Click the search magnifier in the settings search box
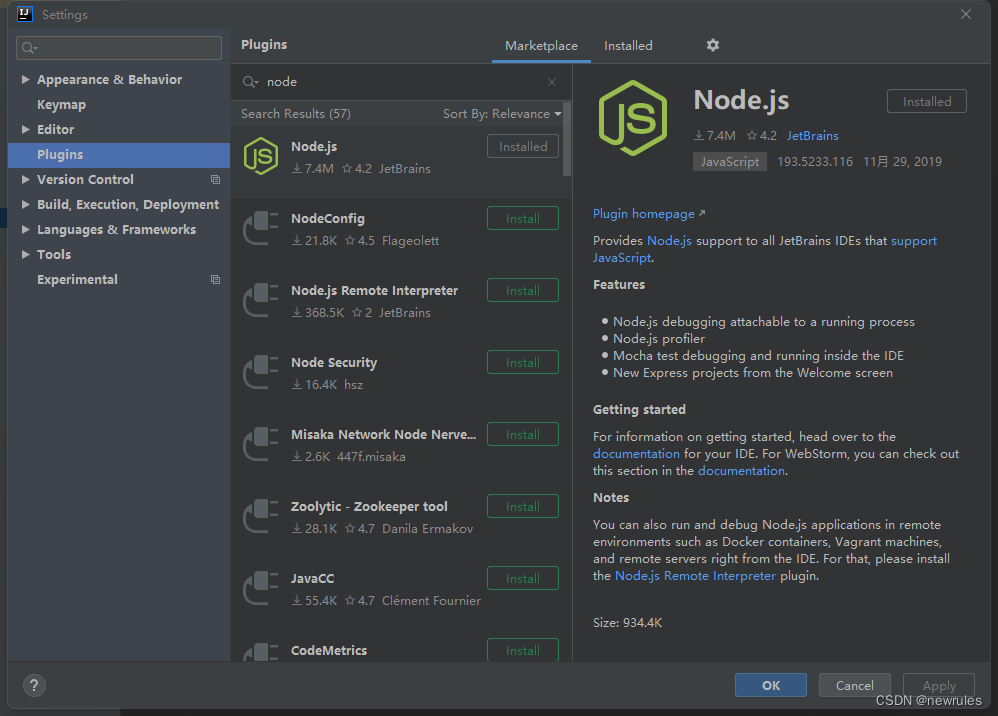The width and height of the screenshot is (998, 716). click(x=29, y=48)
